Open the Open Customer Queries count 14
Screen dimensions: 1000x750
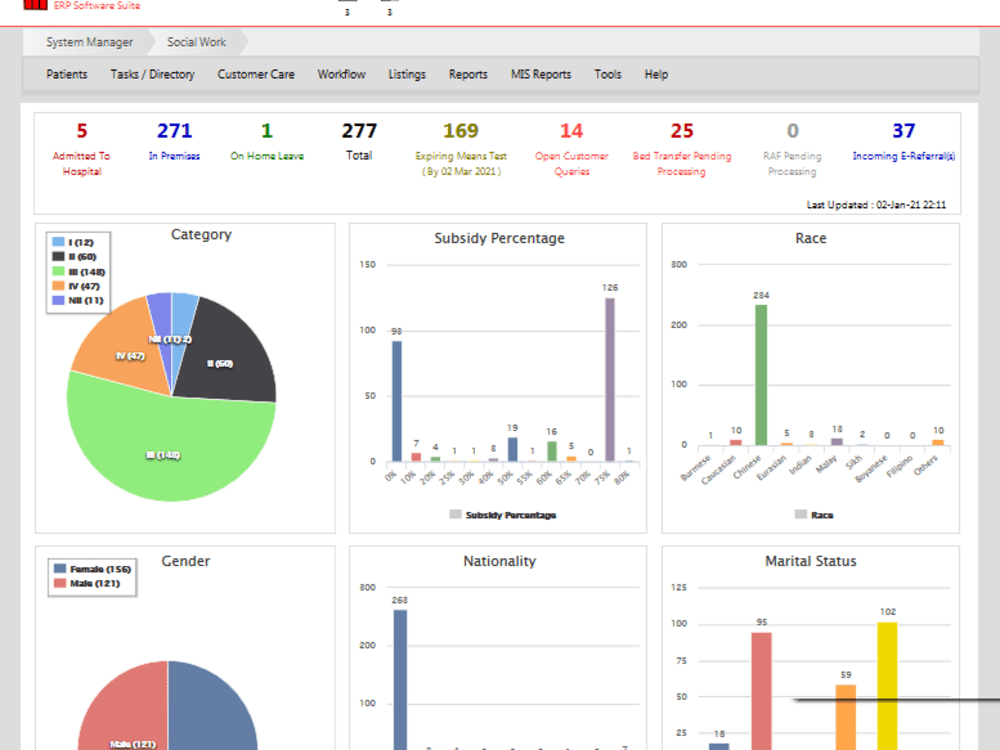coord(571,131)
